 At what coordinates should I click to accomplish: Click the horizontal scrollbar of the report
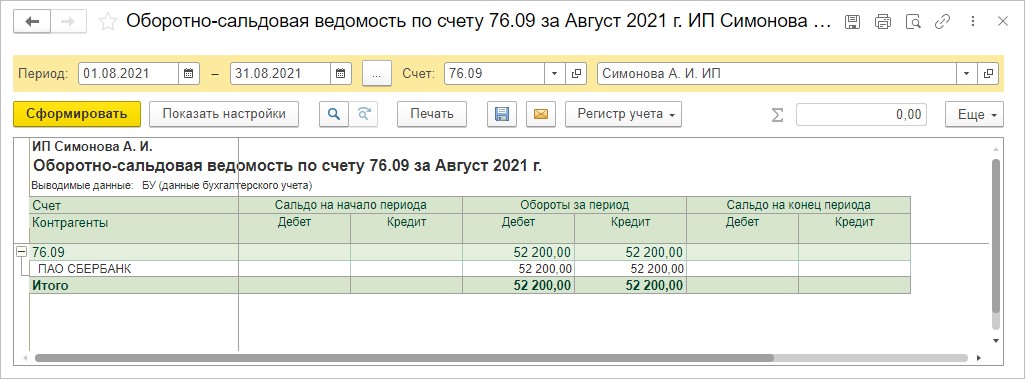pos(404,358)
